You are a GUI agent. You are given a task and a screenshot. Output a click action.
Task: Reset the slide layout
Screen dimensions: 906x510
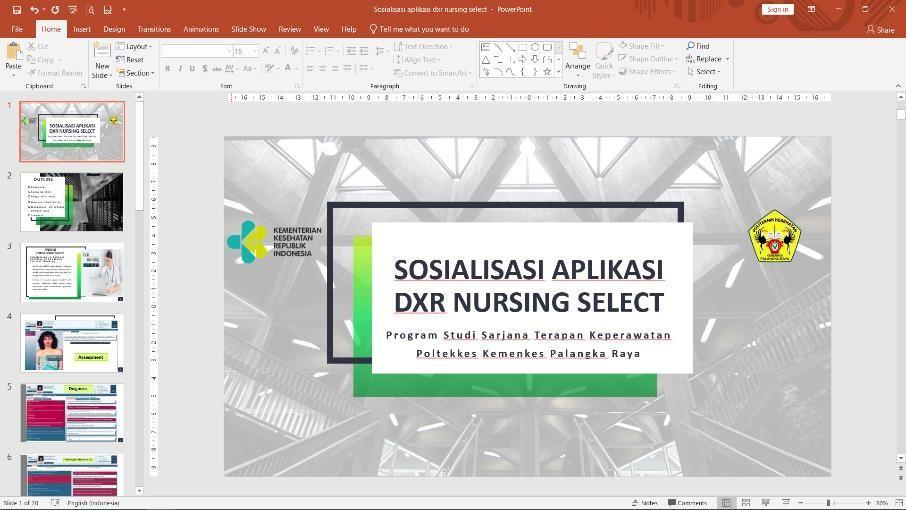[x=129, y=59]
